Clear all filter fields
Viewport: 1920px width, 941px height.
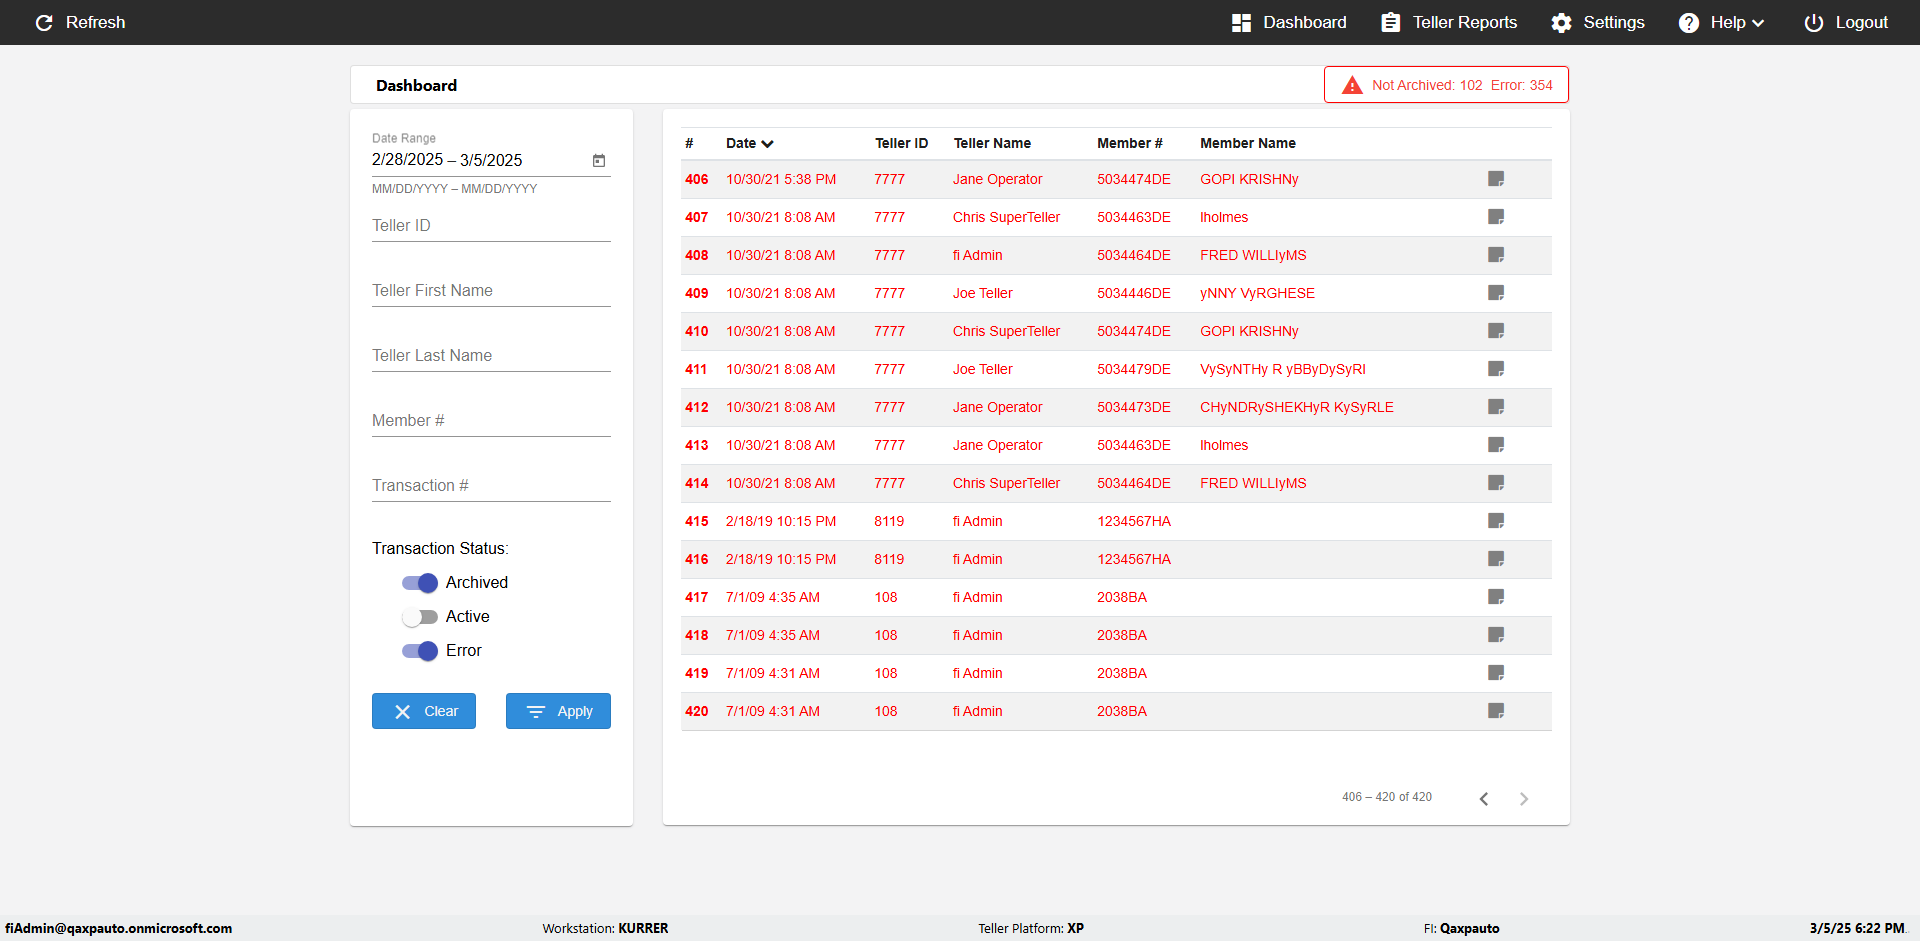pyautogui.click(x=424, y=711)
